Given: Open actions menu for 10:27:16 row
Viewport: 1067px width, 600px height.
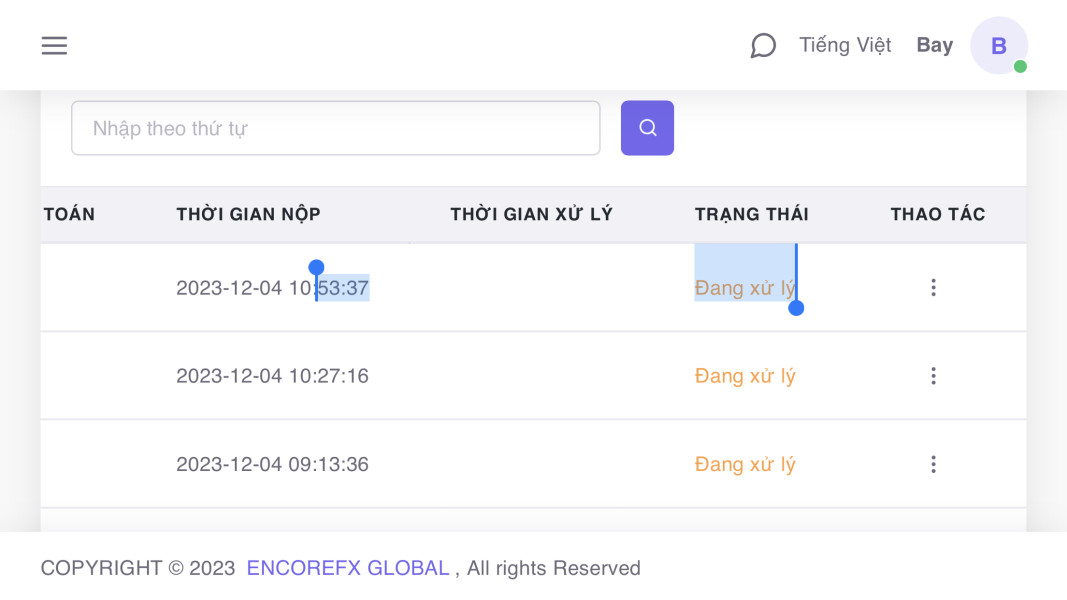Looking at the screenshot, I should (x=933, y=376).
